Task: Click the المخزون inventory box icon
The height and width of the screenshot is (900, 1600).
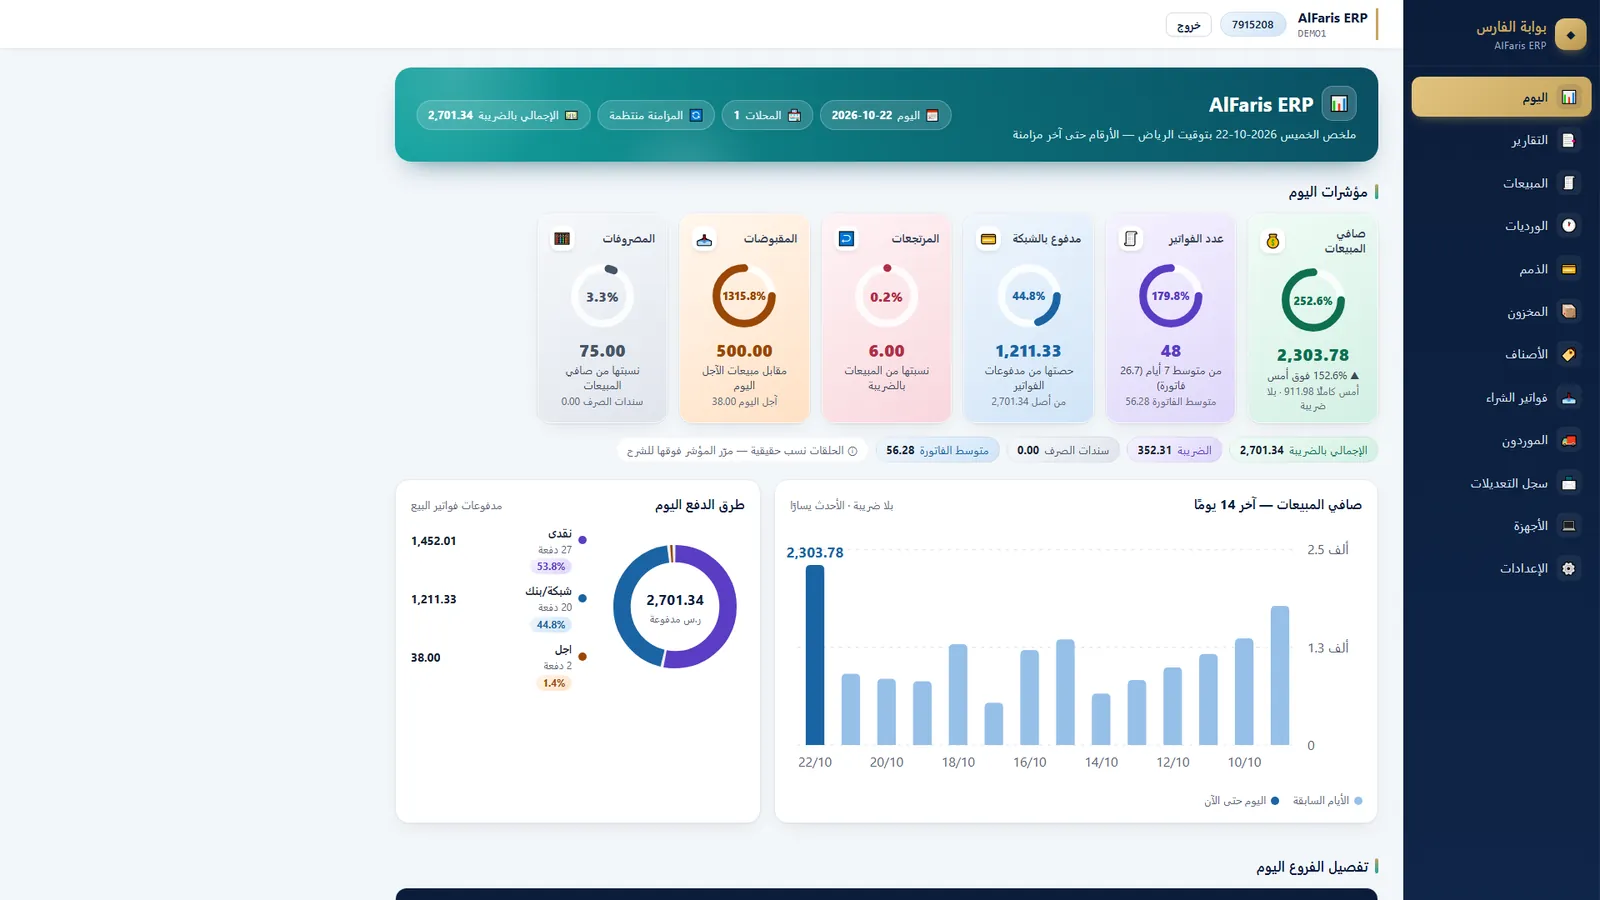Action: 1569,312
